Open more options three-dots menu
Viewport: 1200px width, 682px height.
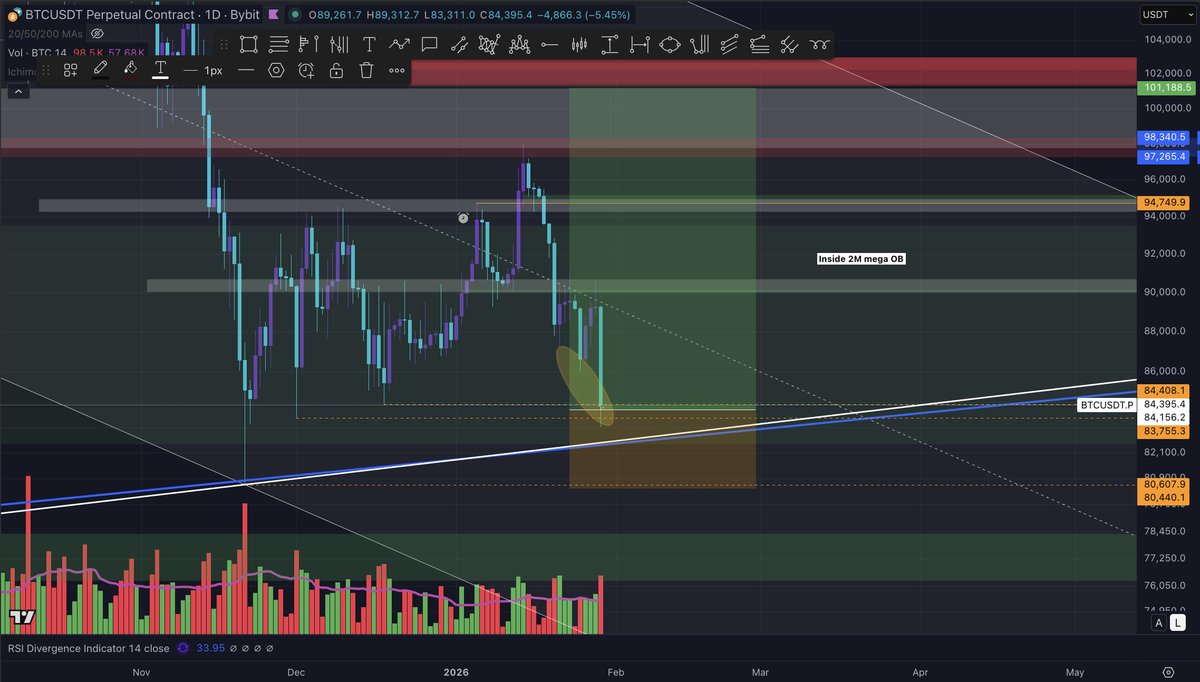tap(396, 70)
